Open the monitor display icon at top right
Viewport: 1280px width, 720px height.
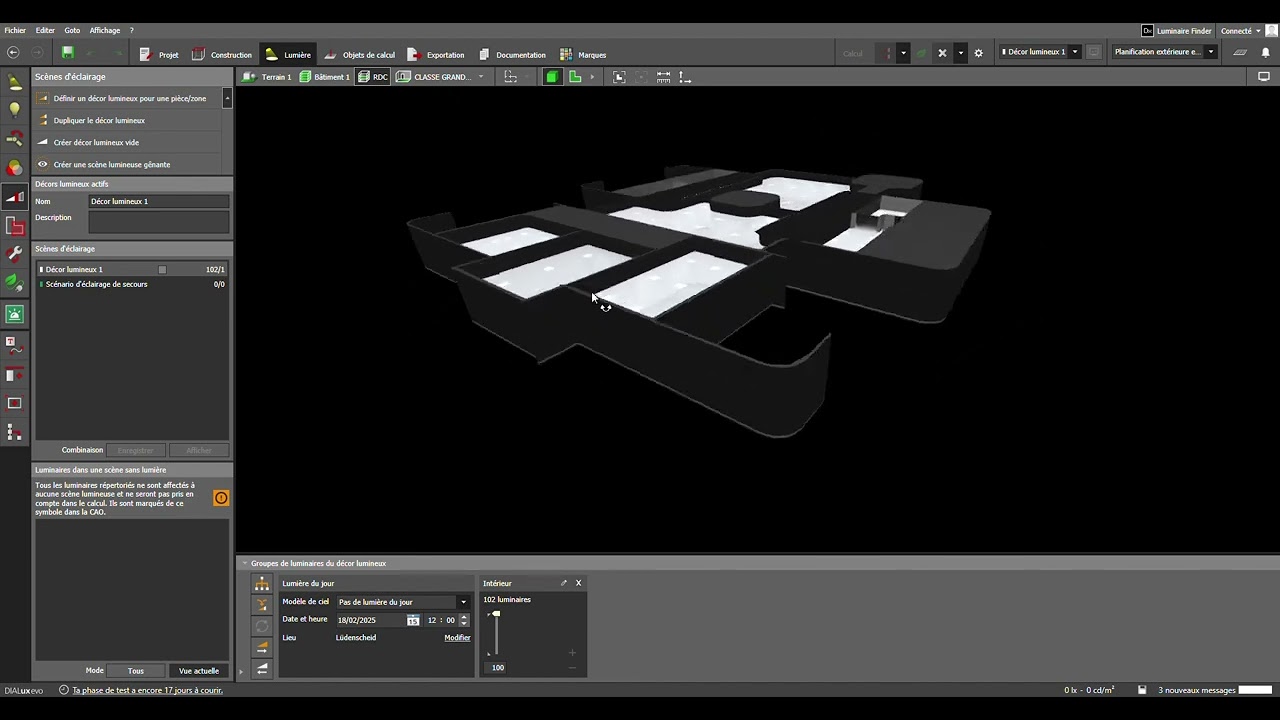1264,76
